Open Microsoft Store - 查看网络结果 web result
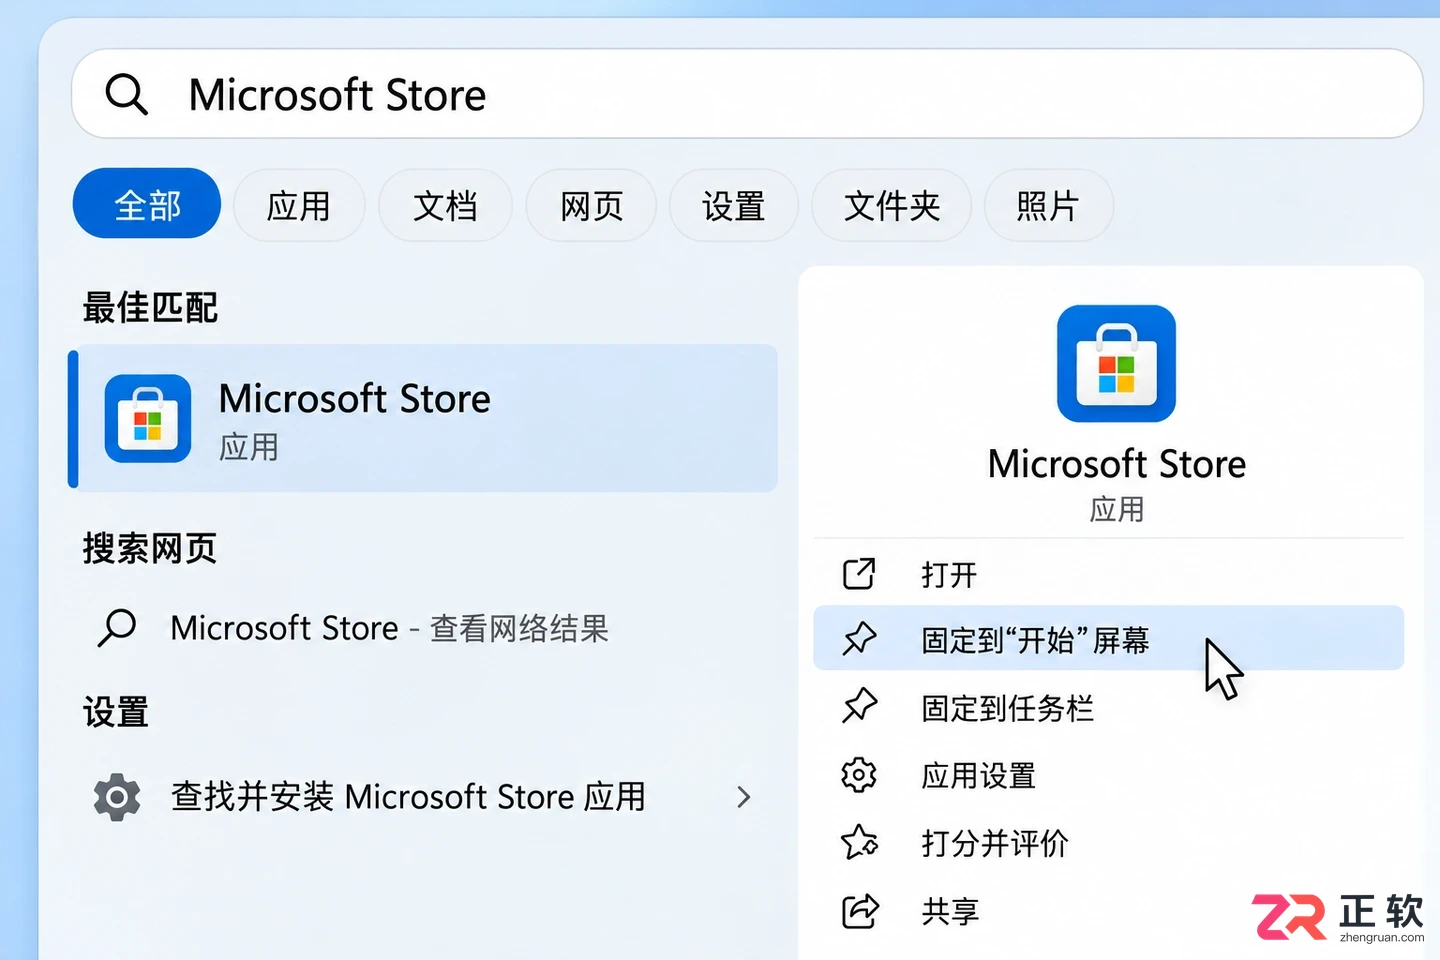Image resolution: width=1440 pixels, height=960 pixels. (423, 628)
